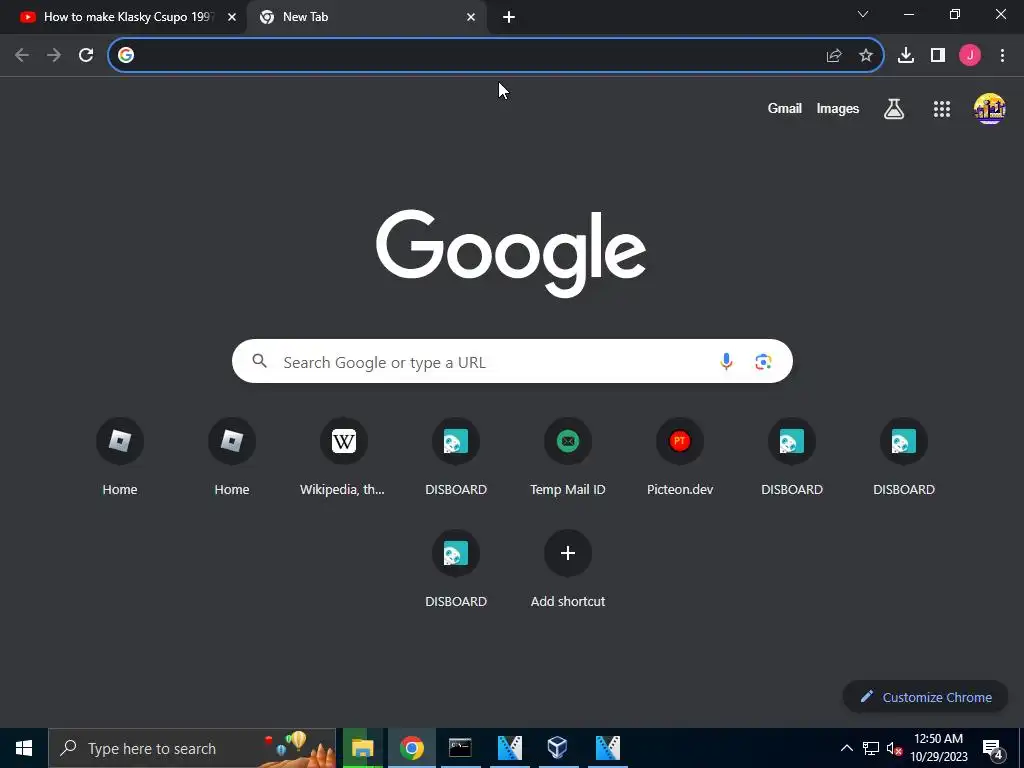
Task: Open Chrome three-dot menu
Action: tap(1002, 56)
